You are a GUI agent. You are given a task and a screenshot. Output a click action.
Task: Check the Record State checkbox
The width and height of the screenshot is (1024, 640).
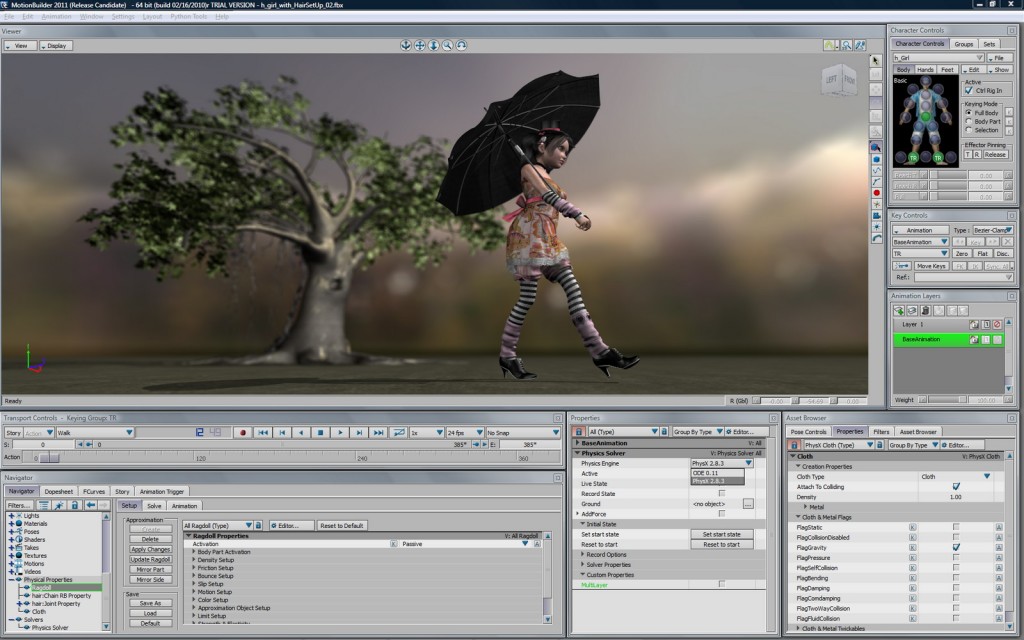click(722, 493)
